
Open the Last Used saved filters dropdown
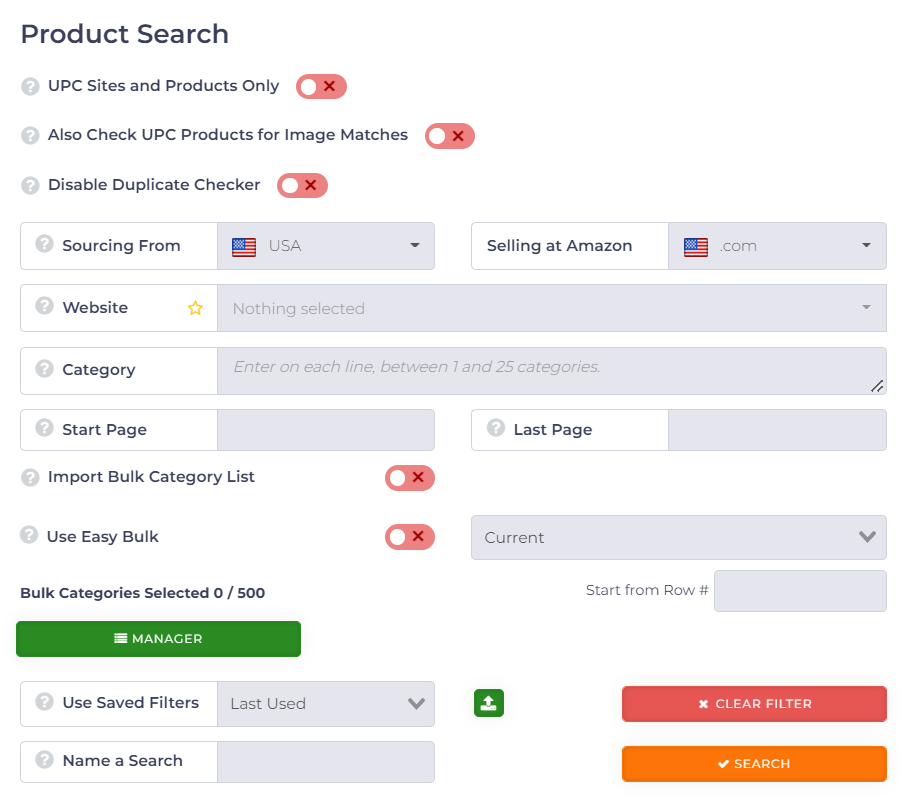(x=326, y=704)
